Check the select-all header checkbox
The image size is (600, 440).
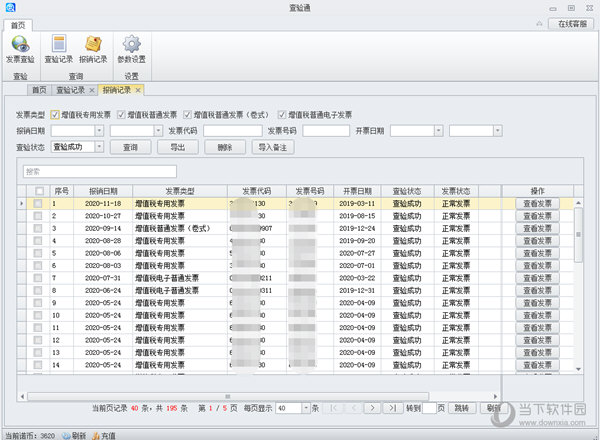(x=39, y=191)
